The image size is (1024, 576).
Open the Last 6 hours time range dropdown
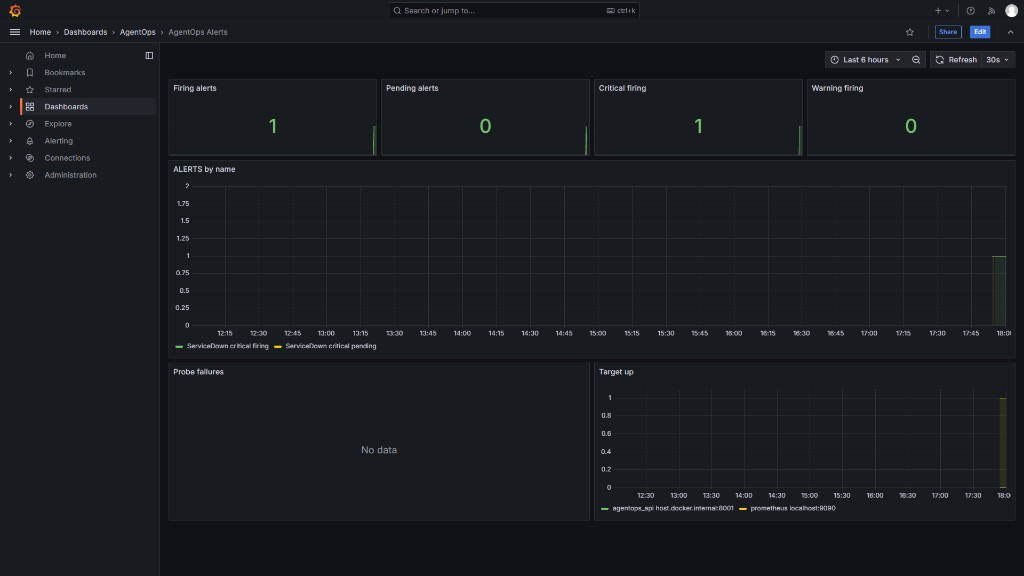865,59
